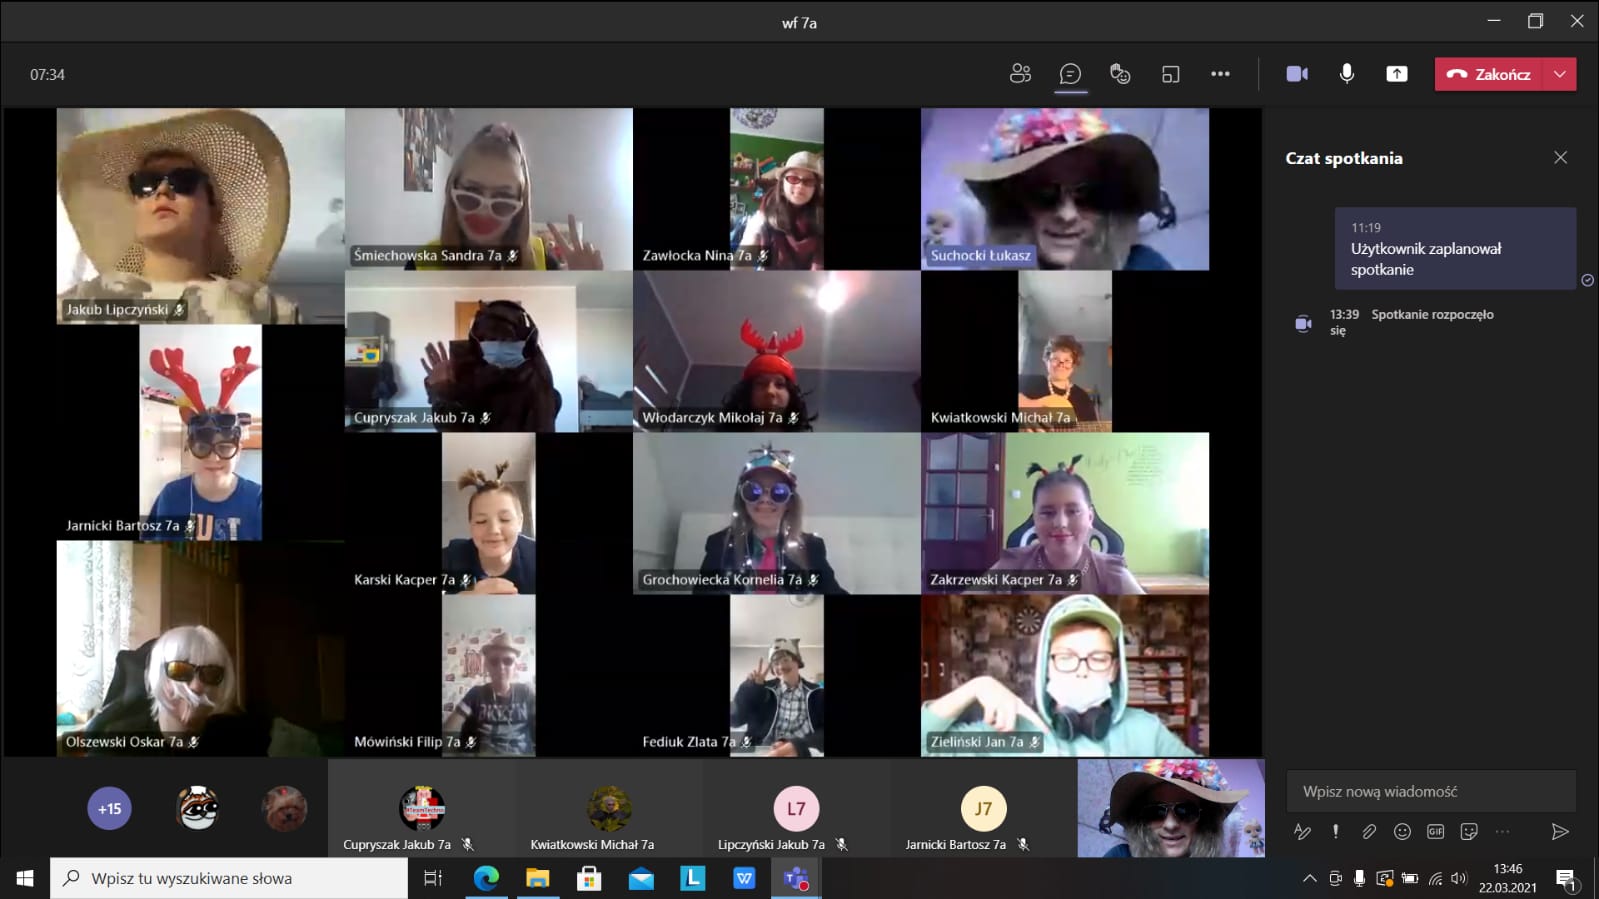
Task: Select the J7 Jarnicki Bartosz avatar
Action: tap(983, 809)
